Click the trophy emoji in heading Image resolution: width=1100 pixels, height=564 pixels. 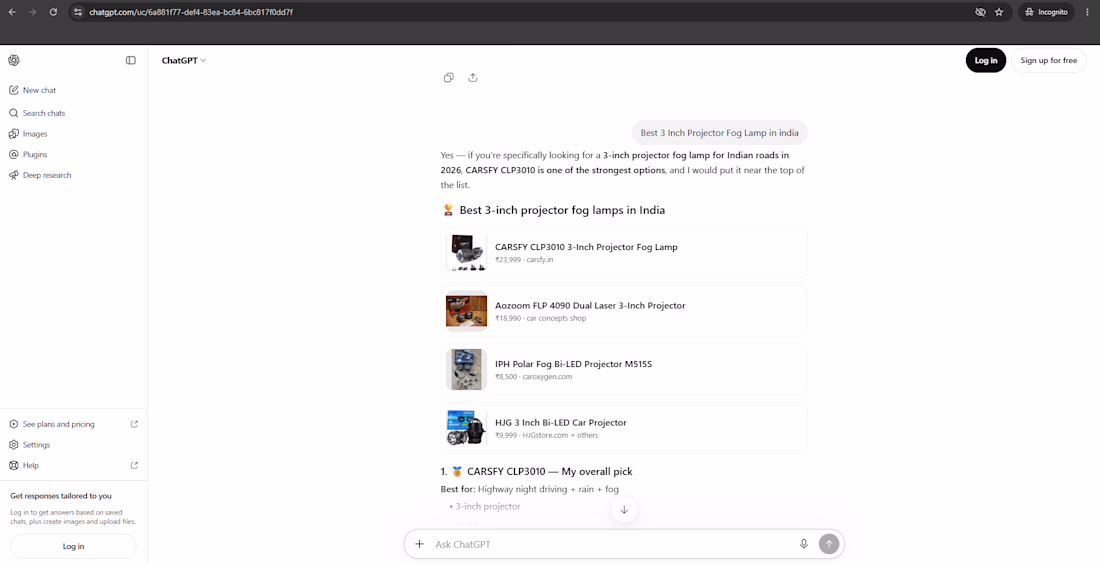coord(448,210)
